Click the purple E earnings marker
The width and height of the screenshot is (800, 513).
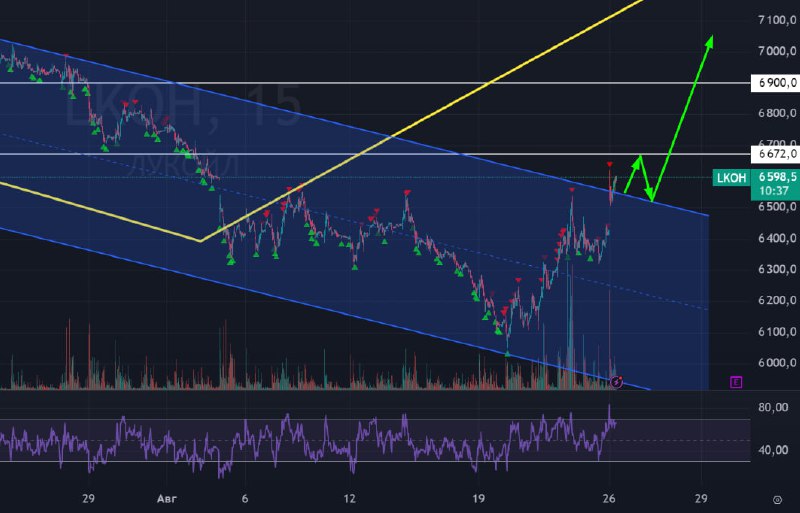(736, 382)
